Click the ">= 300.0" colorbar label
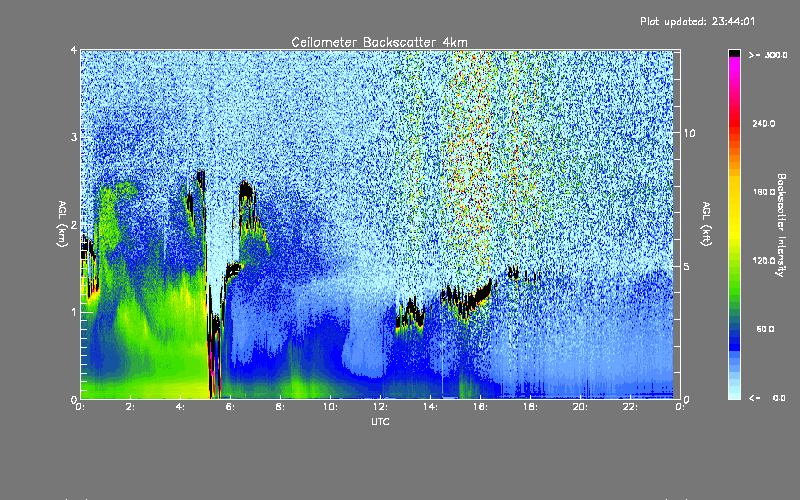 (767, 55)
